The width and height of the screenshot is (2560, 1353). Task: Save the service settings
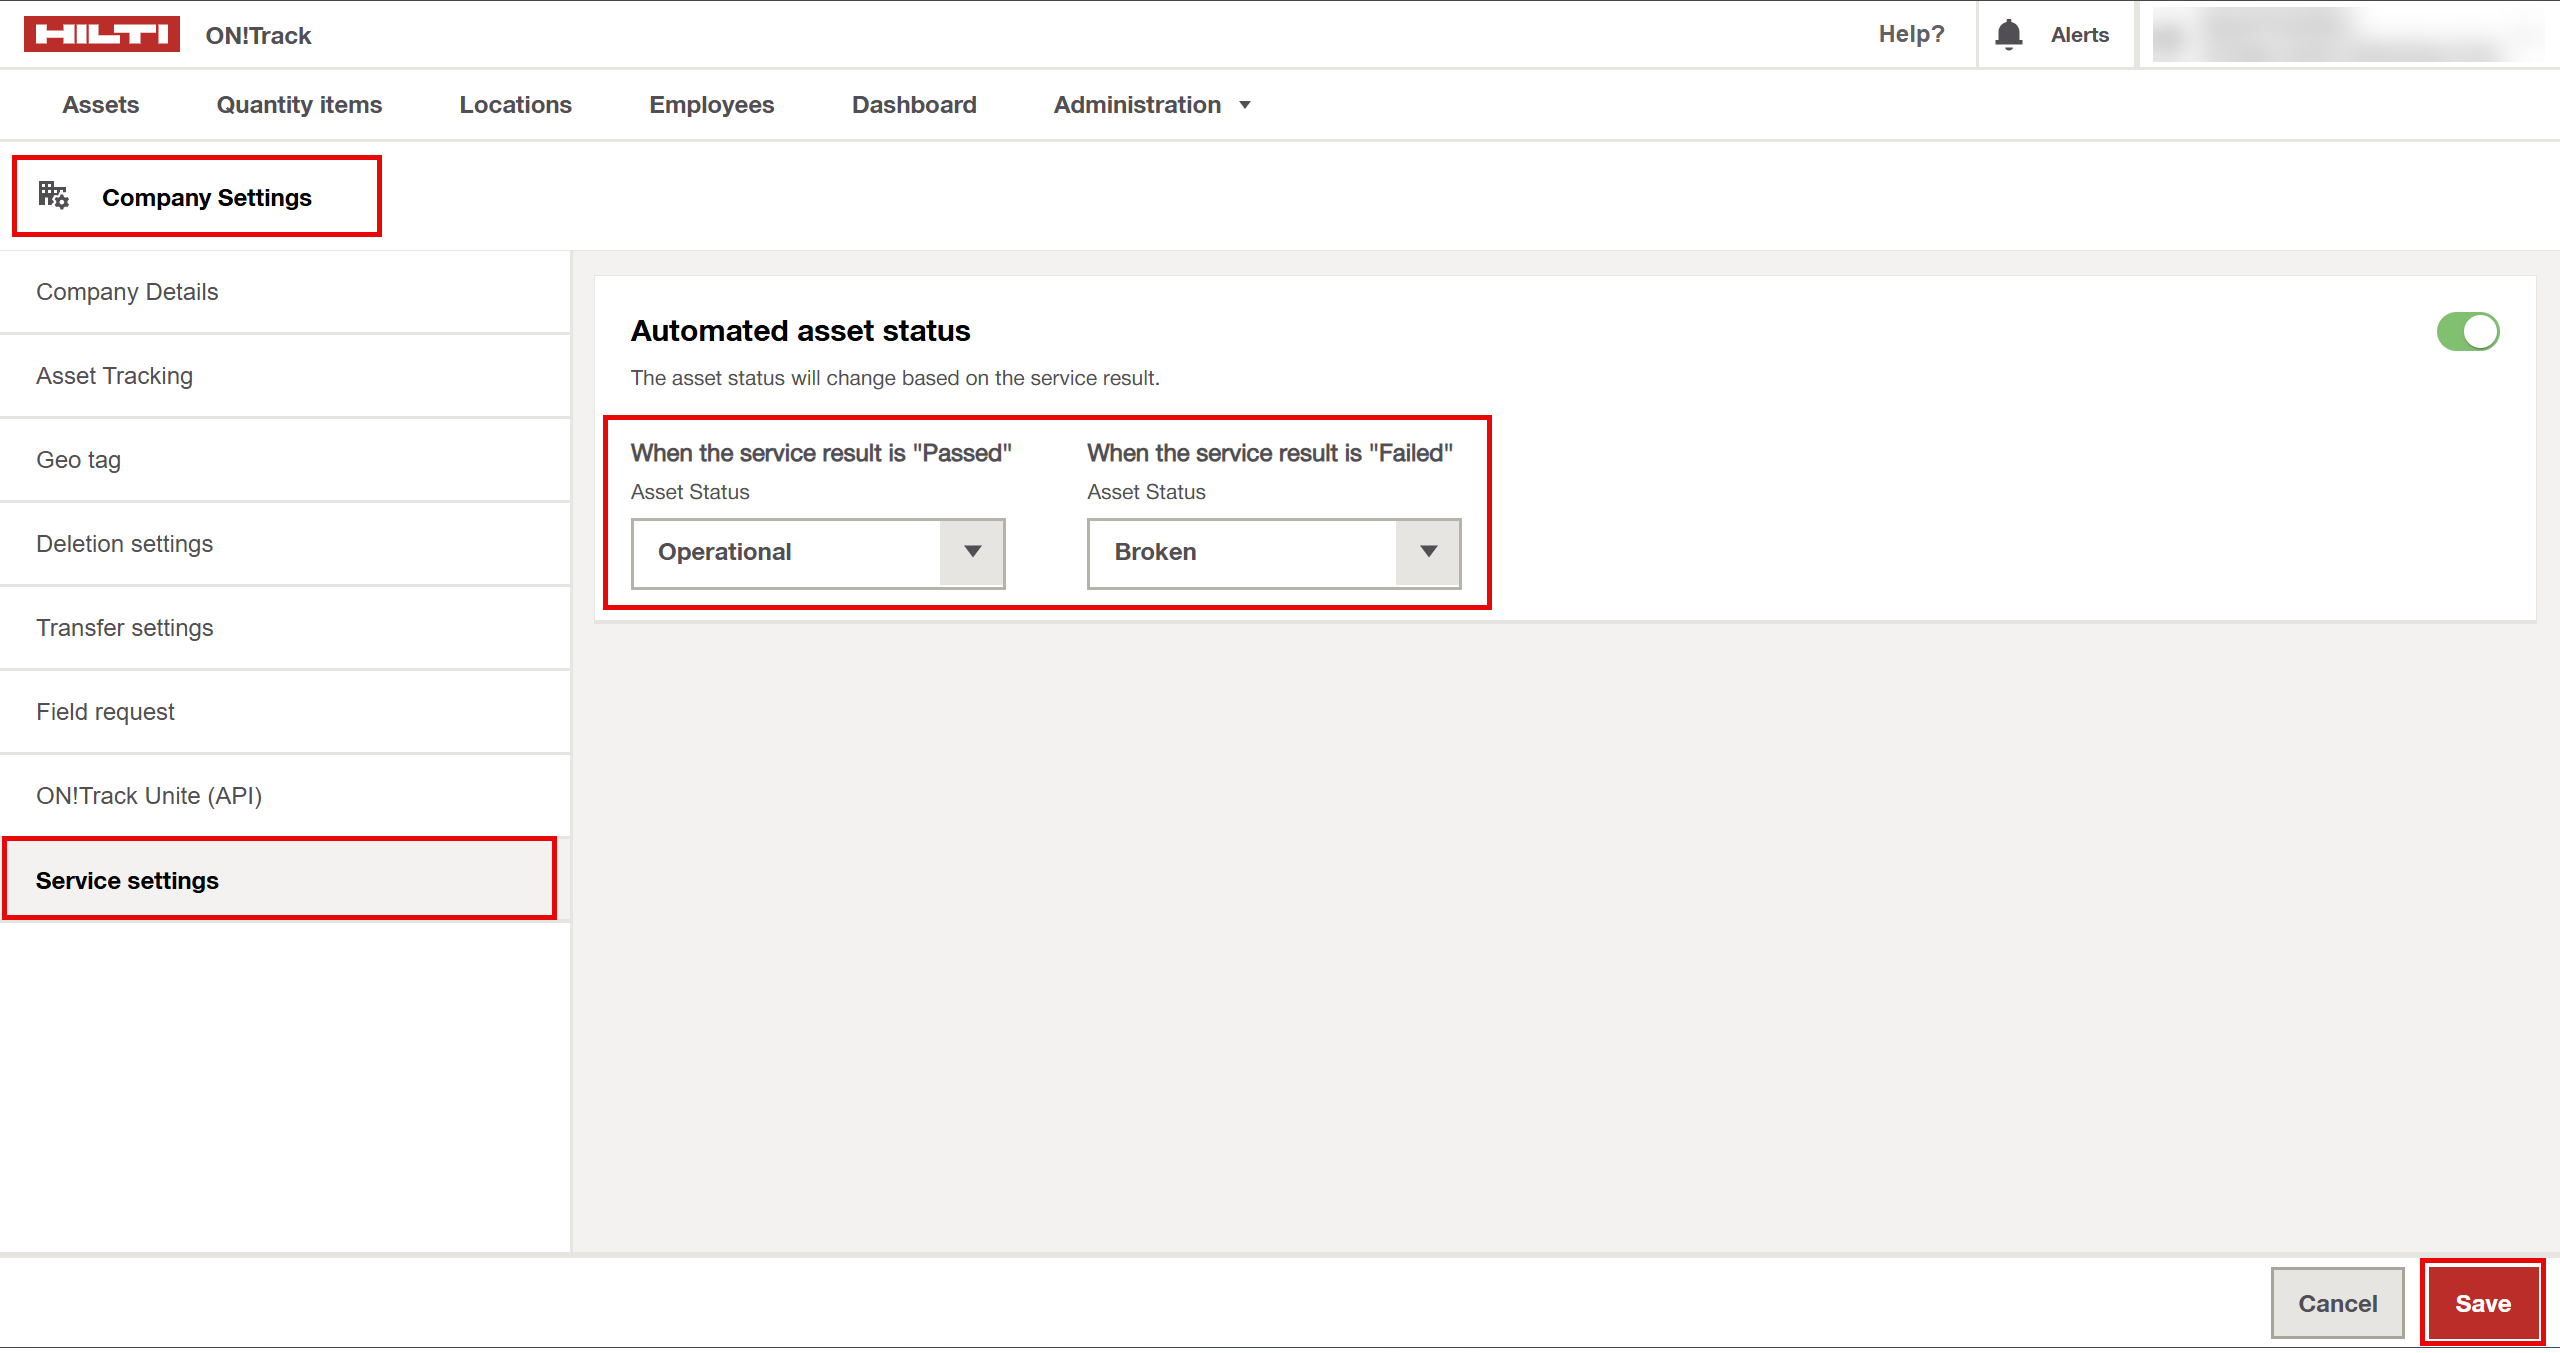2482,1303
